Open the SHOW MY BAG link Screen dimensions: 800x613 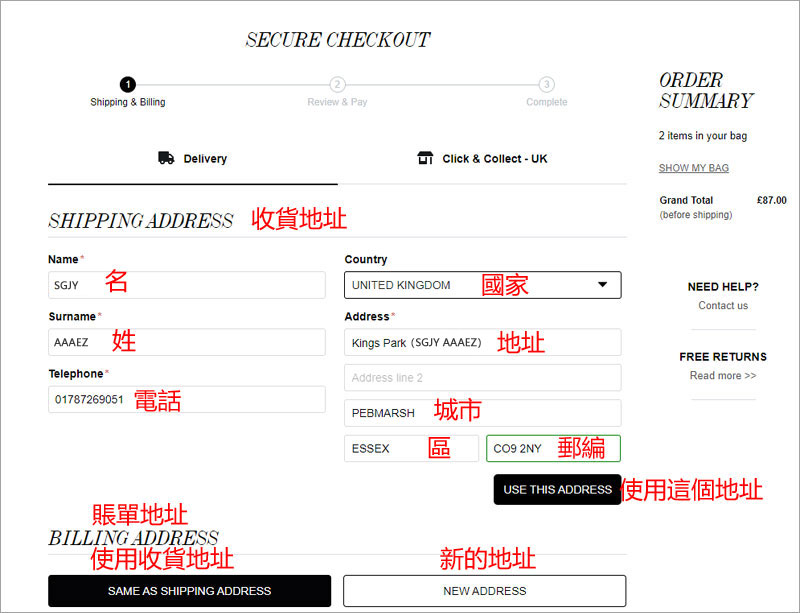click(693, 168)
